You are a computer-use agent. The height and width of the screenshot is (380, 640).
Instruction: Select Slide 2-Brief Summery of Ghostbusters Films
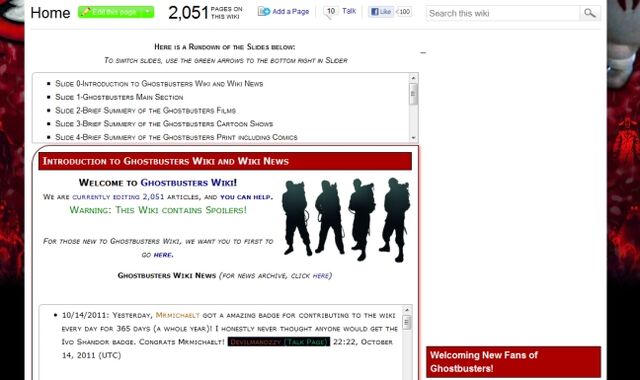click(x=146, y=111)
